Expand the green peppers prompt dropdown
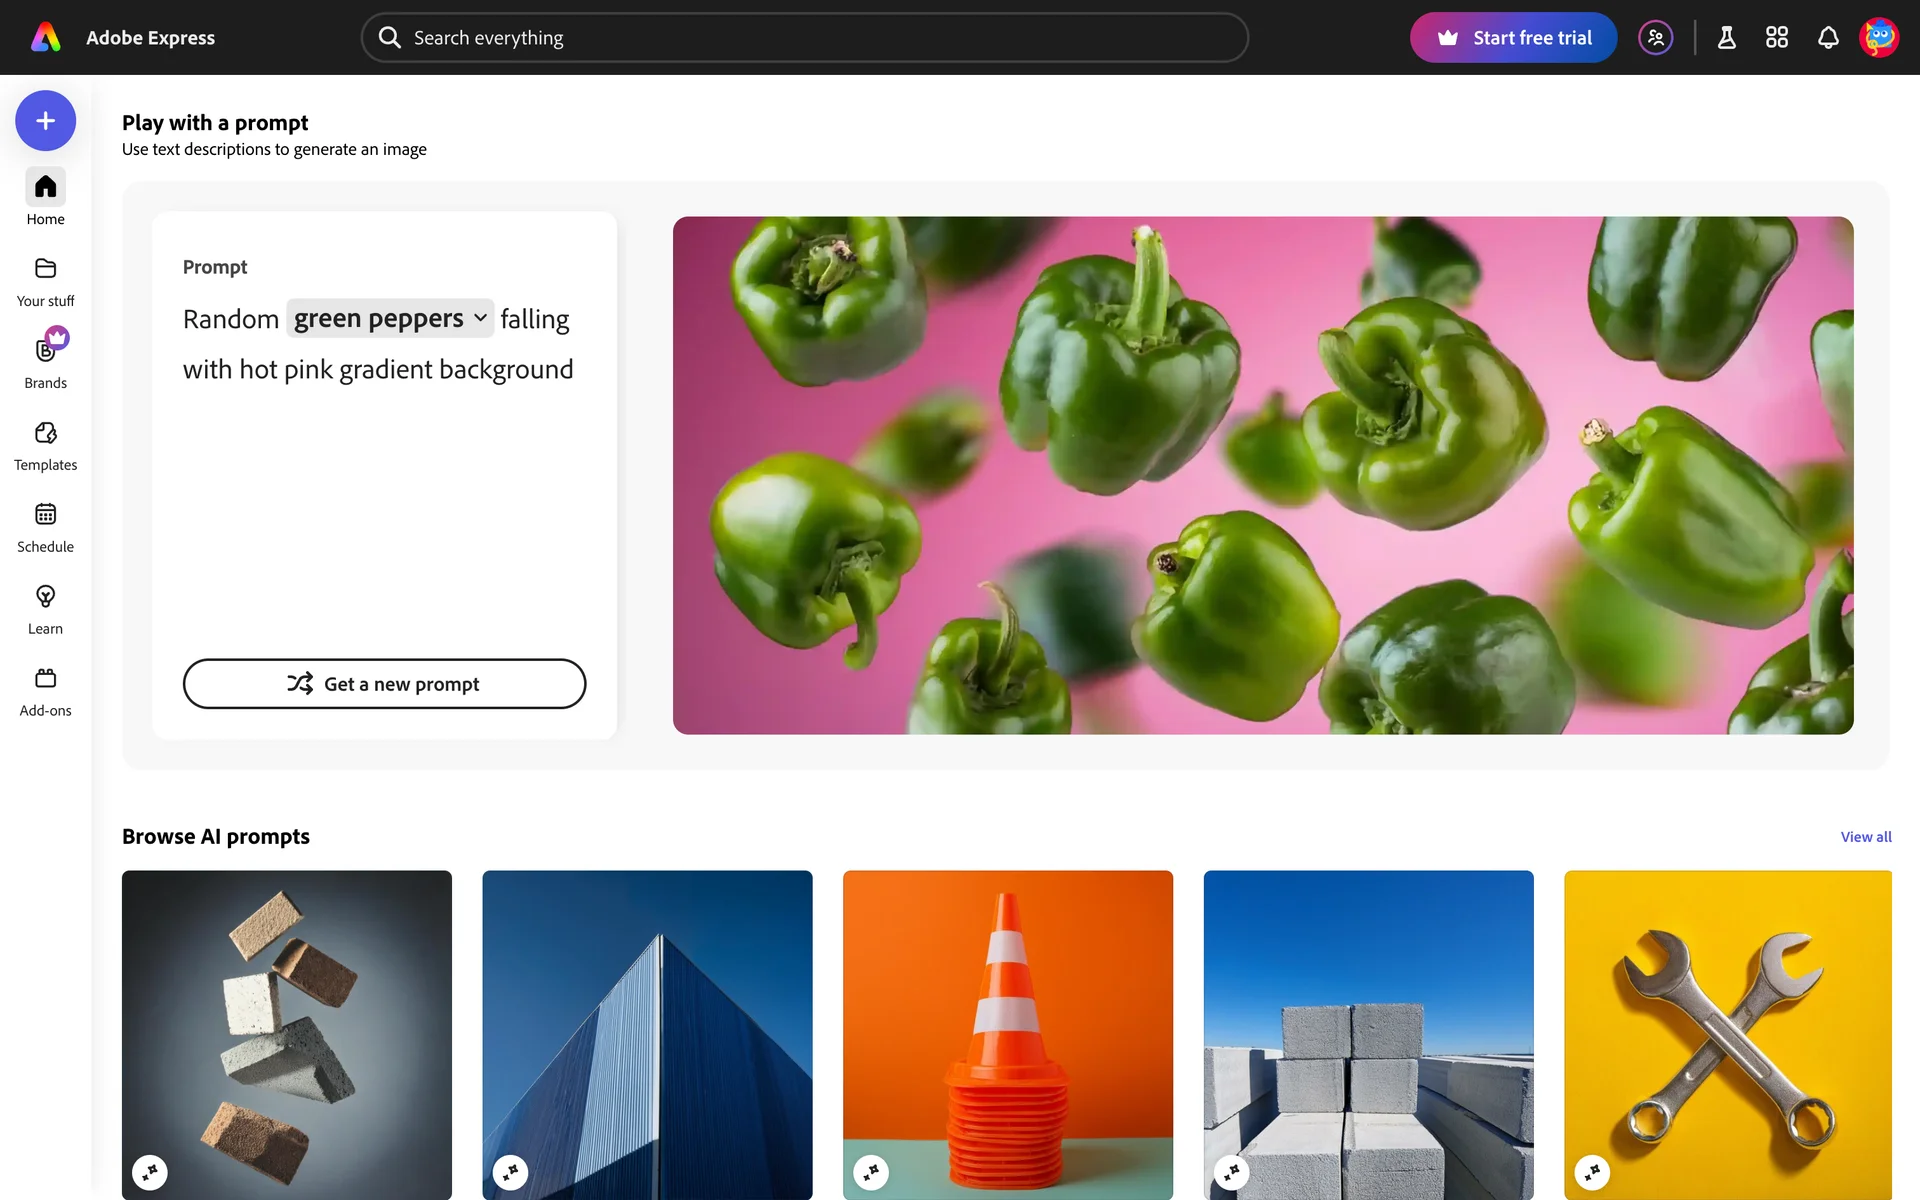1920x1200 pixels. point(390,318)
